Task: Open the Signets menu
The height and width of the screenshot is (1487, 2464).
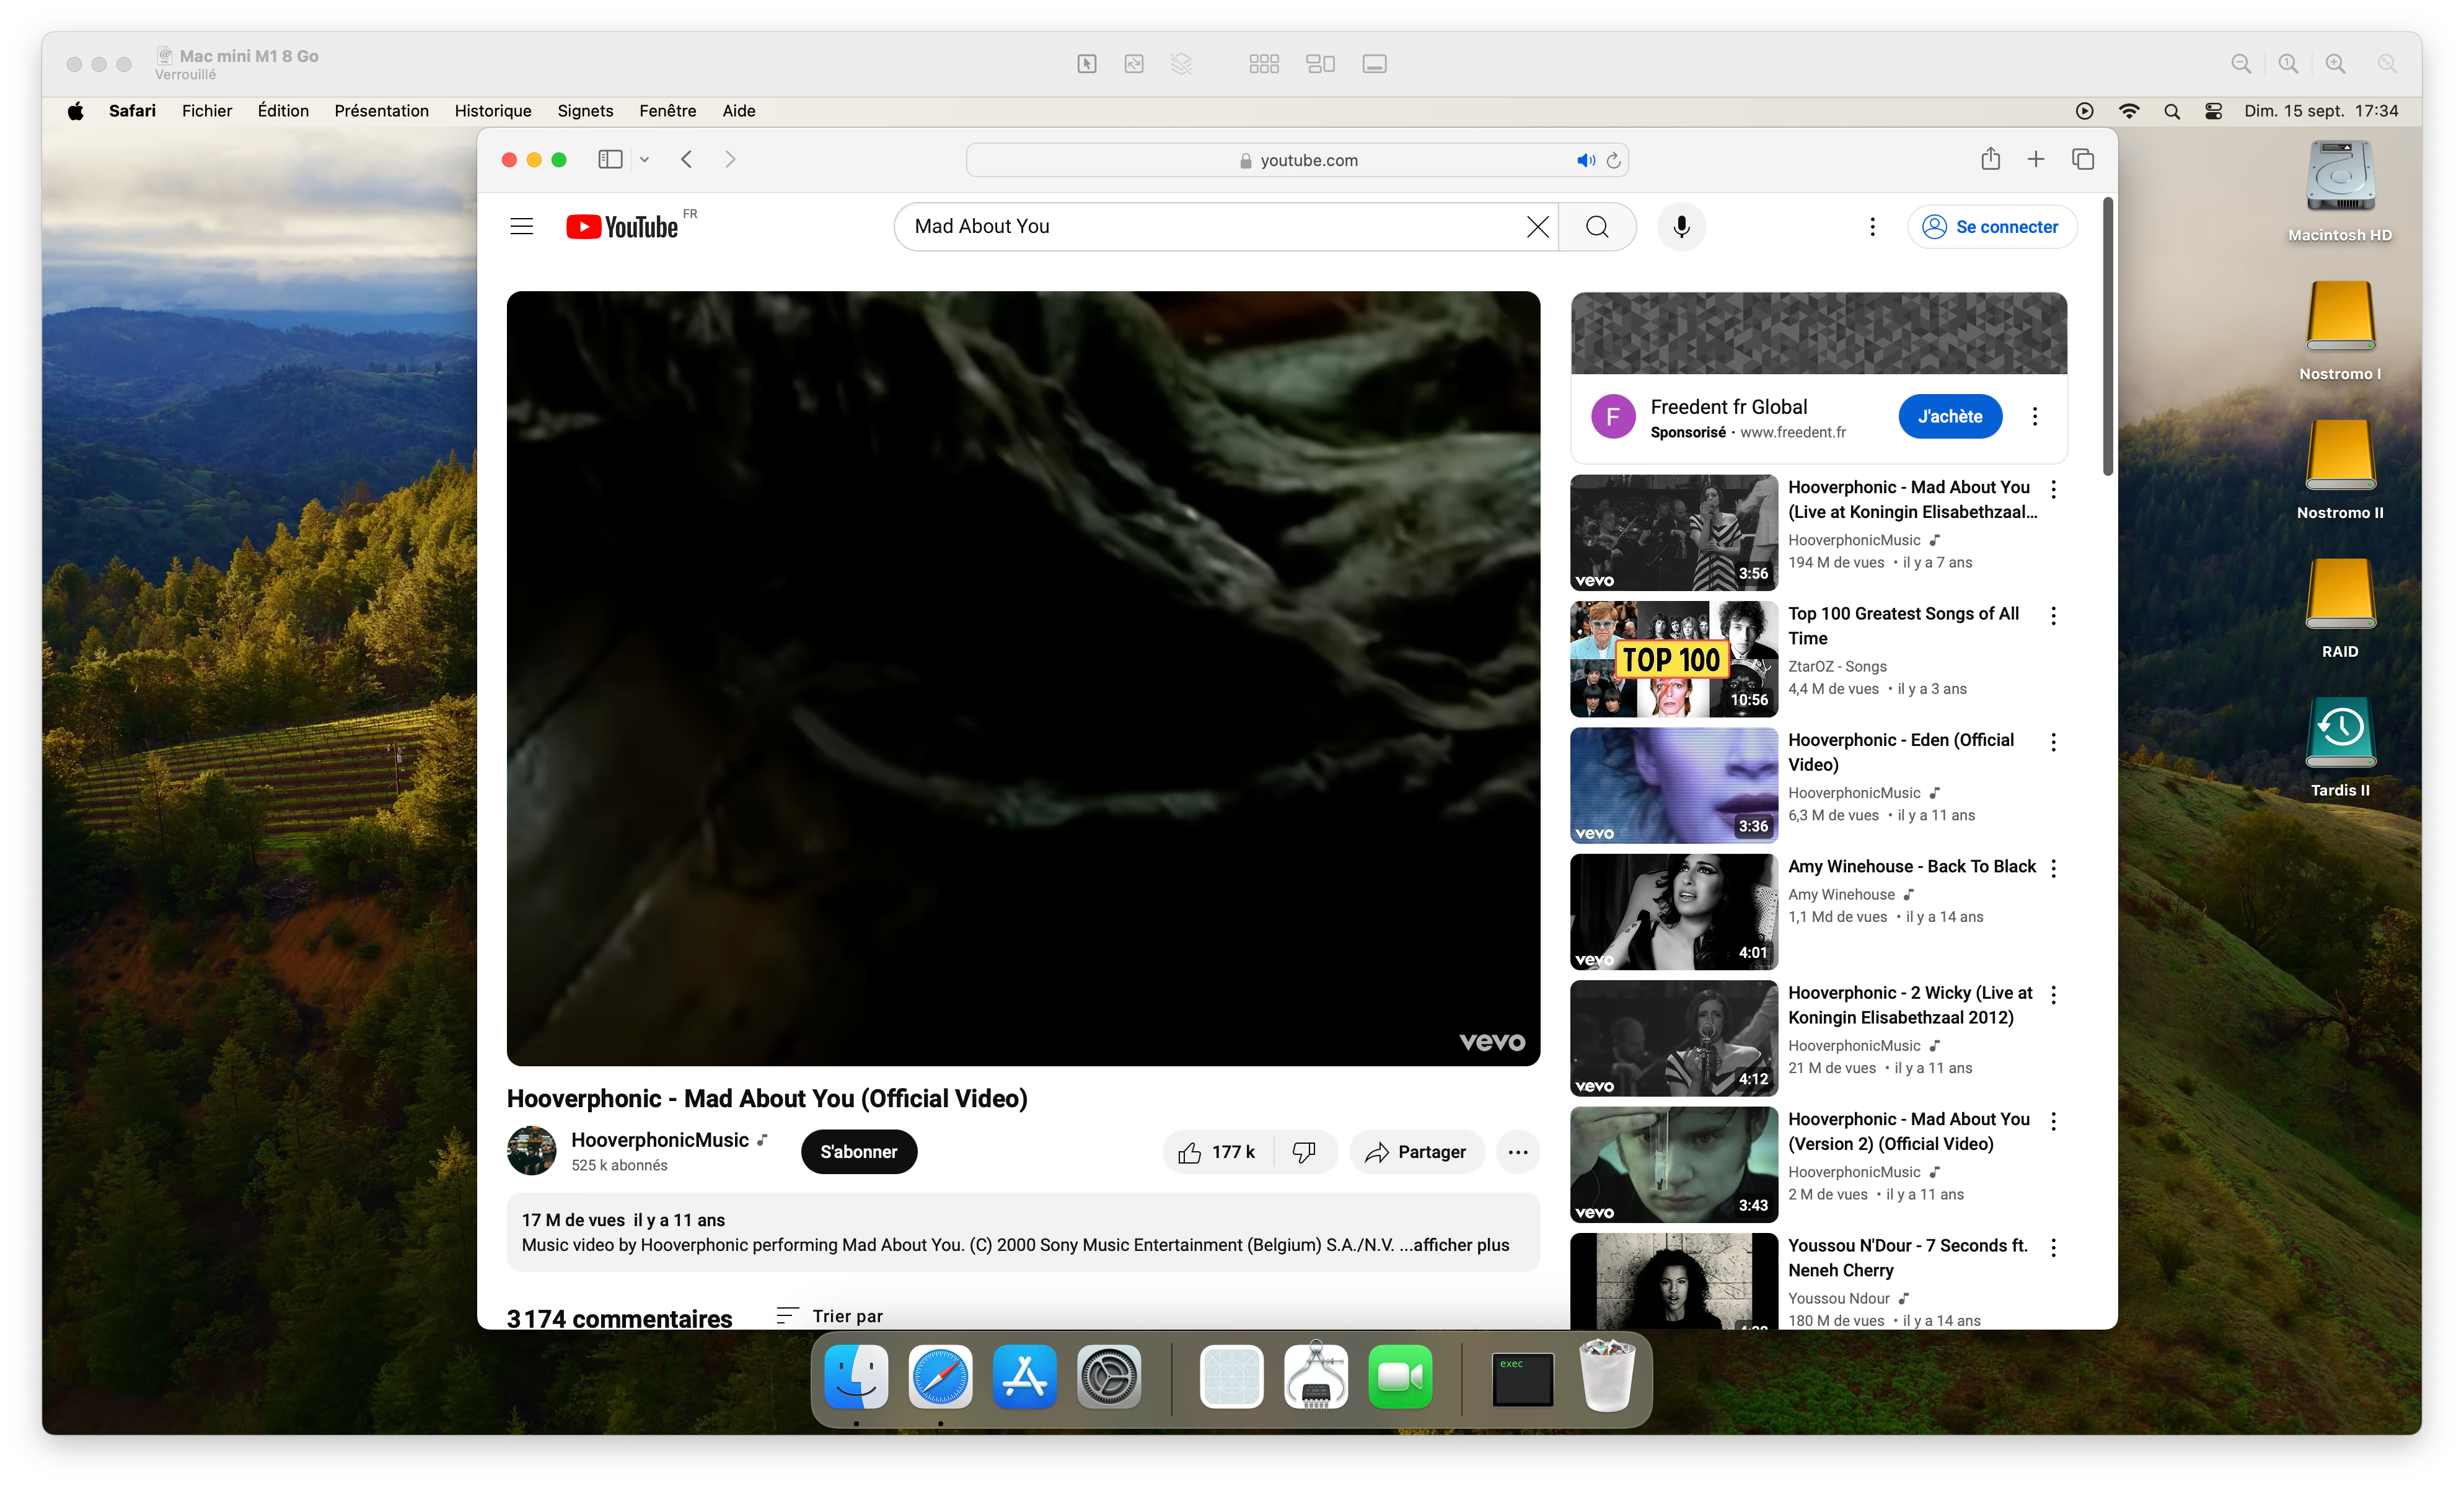Action: tap(585, 111)
